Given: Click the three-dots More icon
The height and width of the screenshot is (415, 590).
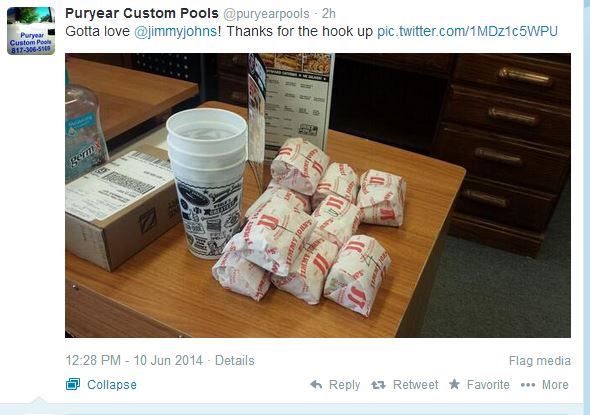Looking at the screenshot, I should pyautogui.click(x=528, y=385).
